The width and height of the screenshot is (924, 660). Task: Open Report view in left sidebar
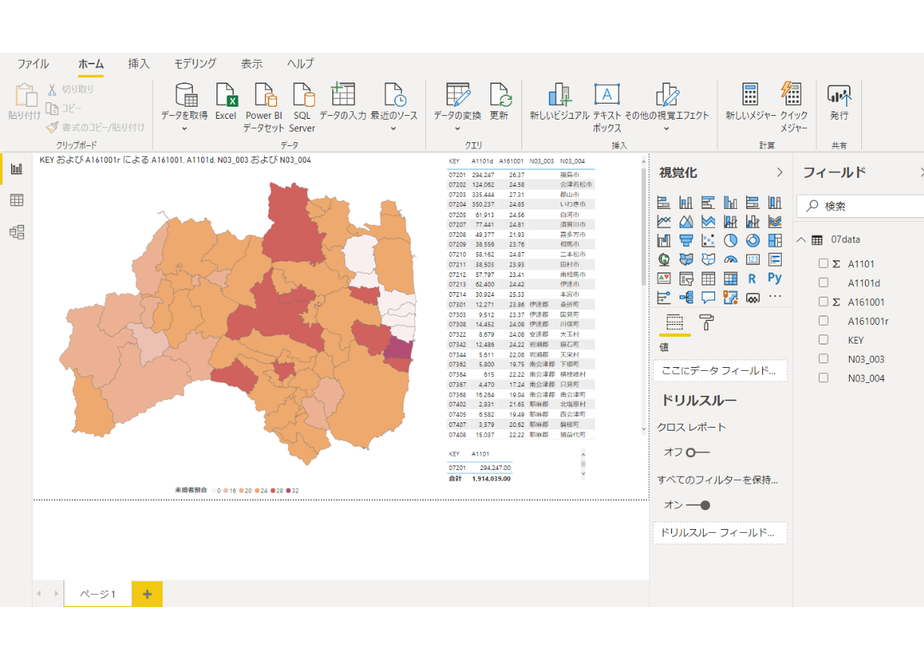point(16,169)
